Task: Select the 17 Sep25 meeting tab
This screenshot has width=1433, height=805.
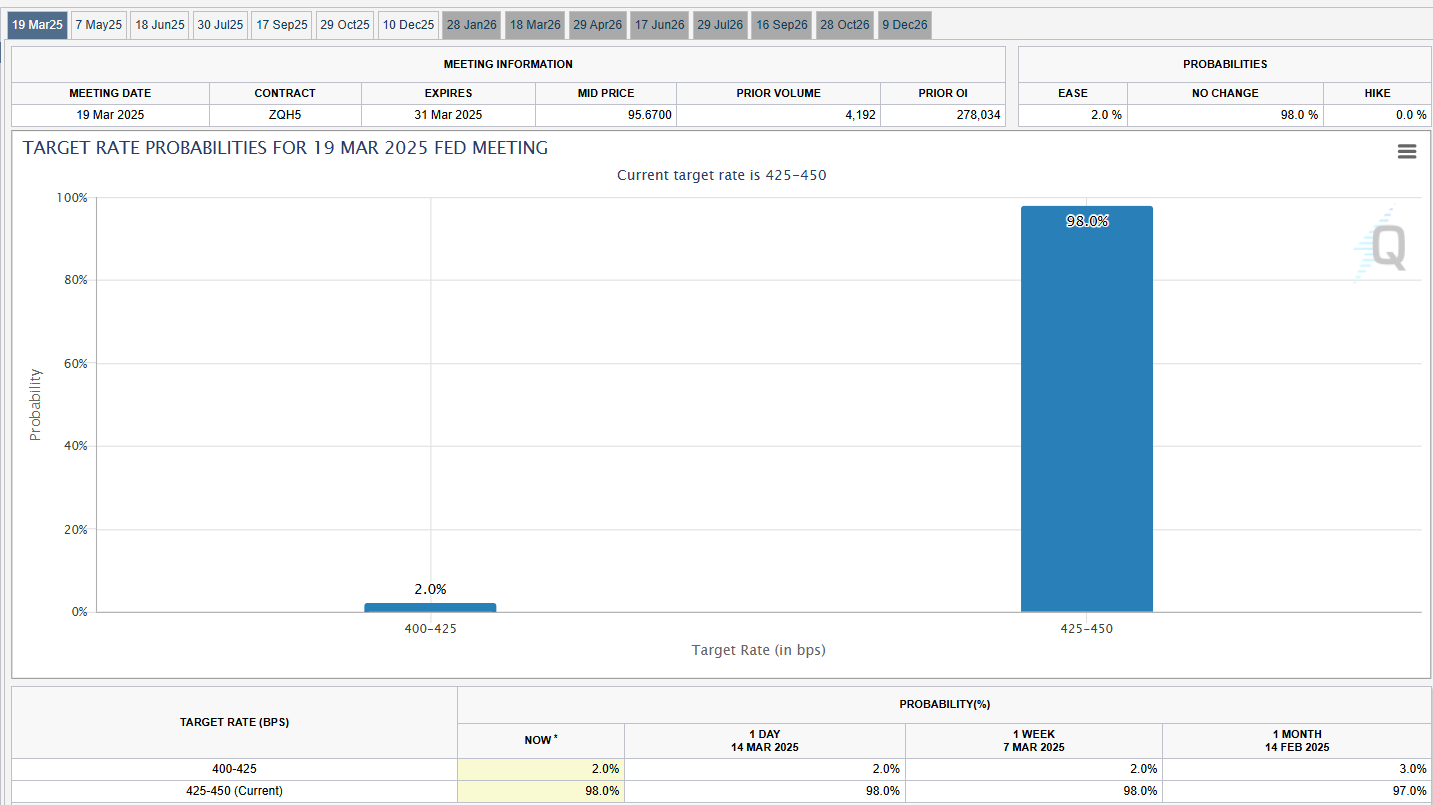Action: 282,25
